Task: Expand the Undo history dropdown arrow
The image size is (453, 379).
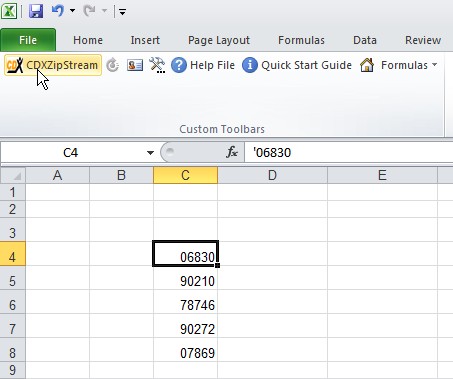Action: (x=72, y=11)
